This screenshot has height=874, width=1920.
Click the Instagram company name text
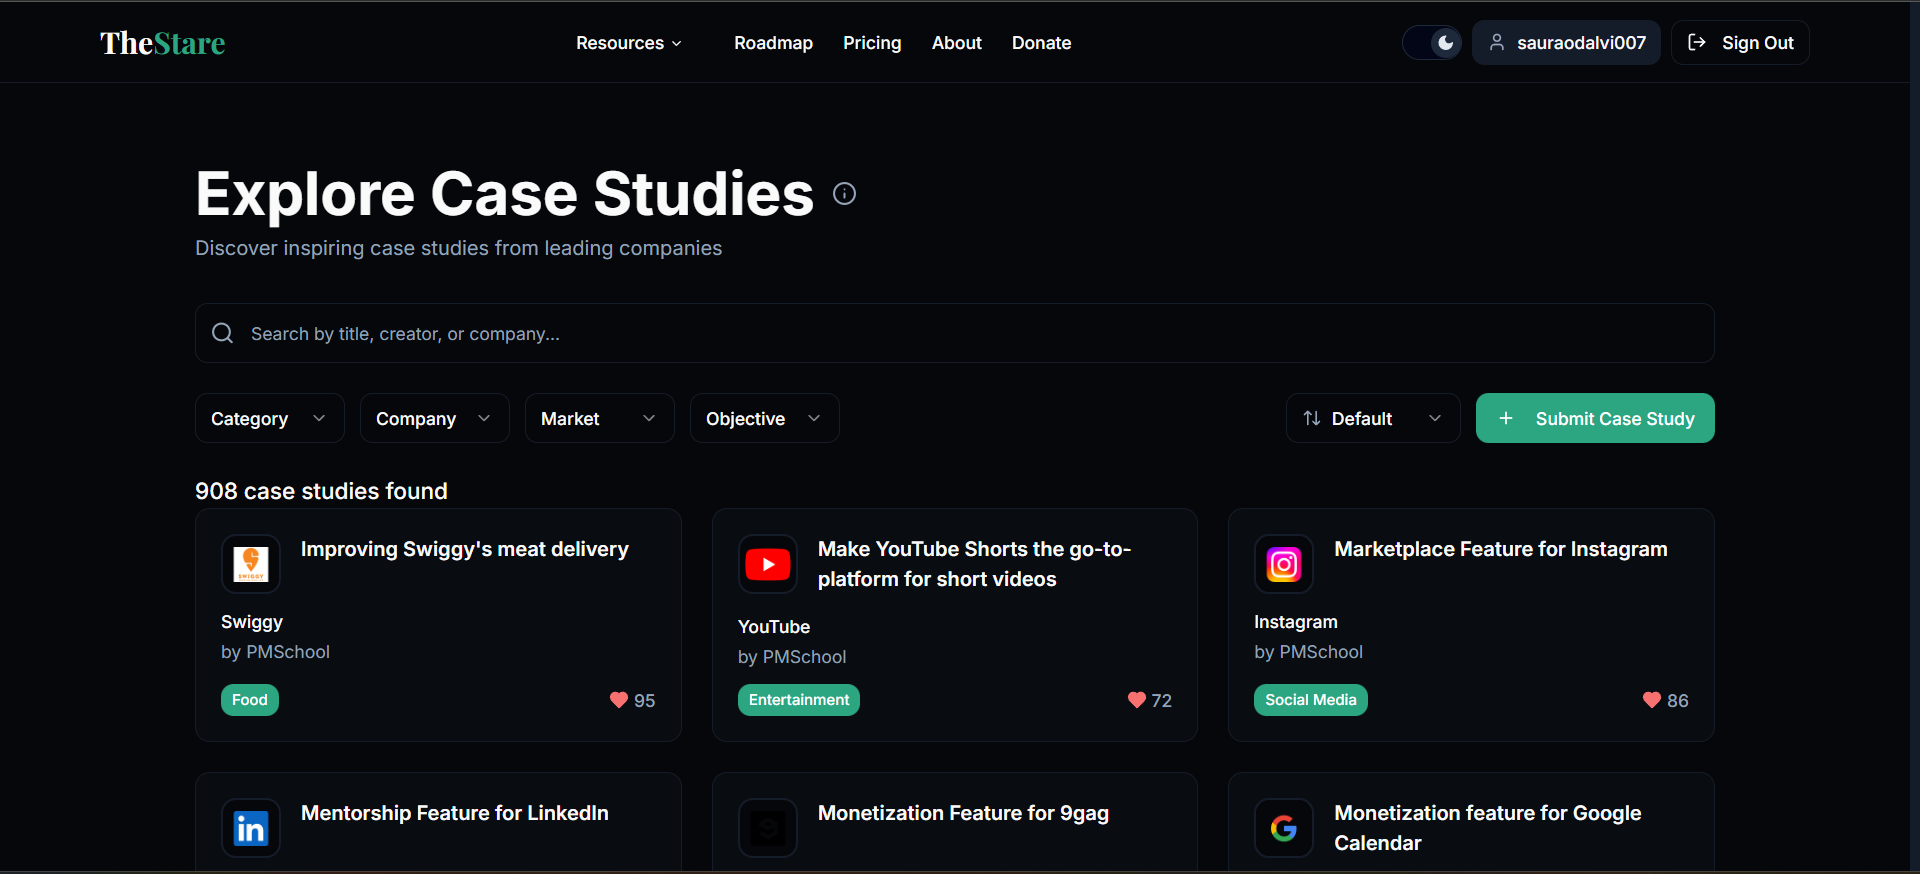(x=1296, y=622)
